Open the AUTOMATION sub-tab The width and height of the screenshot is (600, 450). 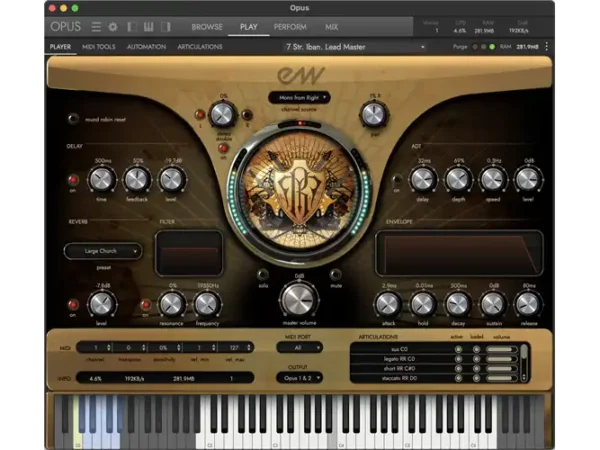pyautogui.click(x=147, y=47)
